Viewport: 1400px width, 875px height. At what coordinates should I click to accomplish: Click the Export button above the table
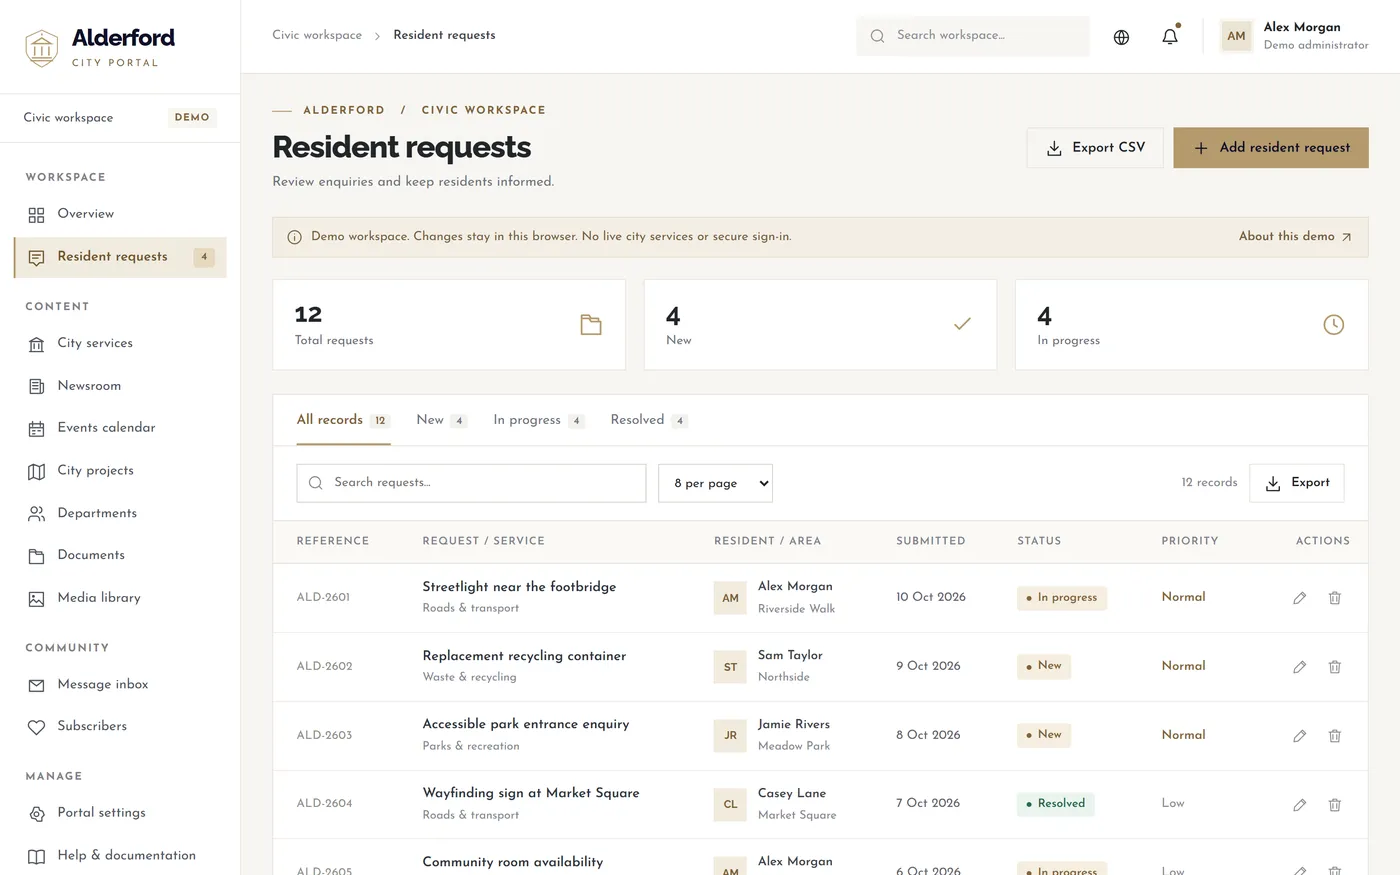(x=1297, y=483)
